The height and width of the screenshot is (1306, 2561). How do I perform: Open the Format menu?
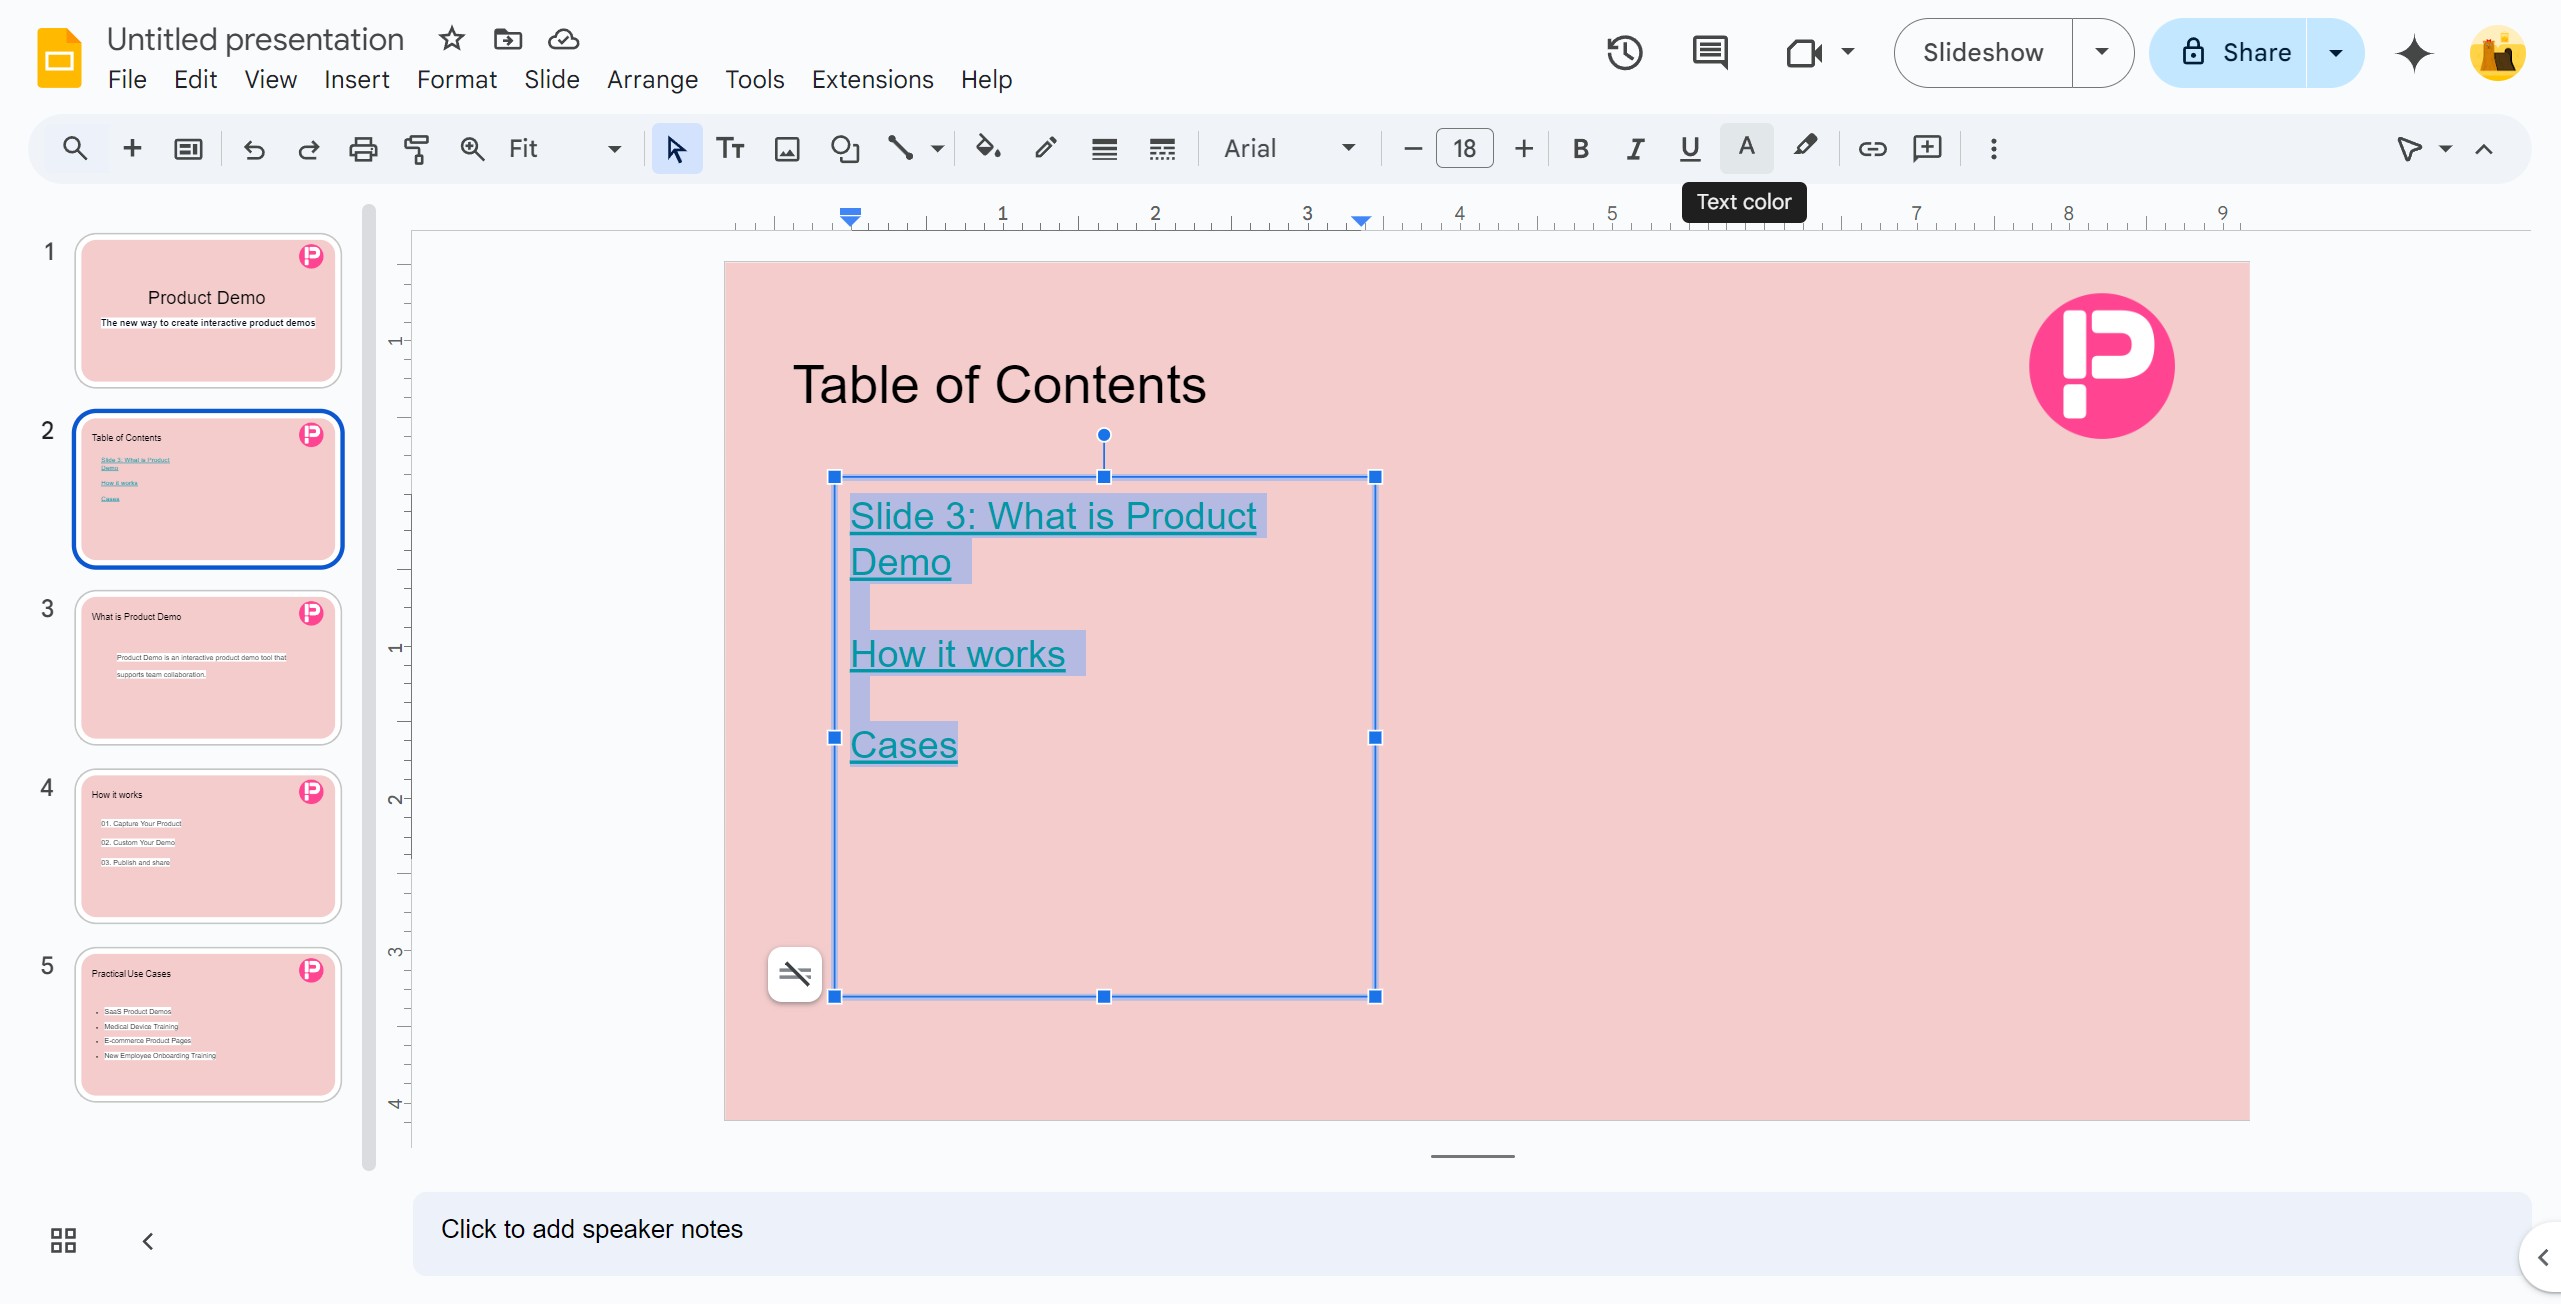(x=457, y=79)
